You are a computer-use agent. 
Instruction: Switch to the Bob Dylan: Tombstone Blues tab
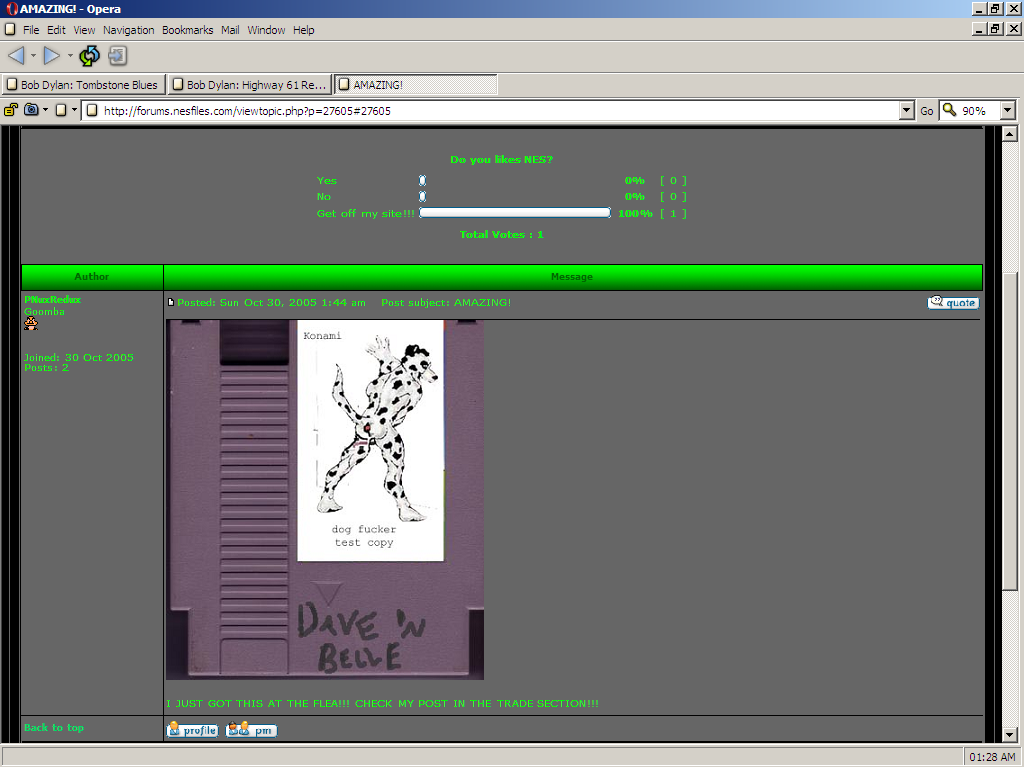pyautogui.click(x=83, y=85)
